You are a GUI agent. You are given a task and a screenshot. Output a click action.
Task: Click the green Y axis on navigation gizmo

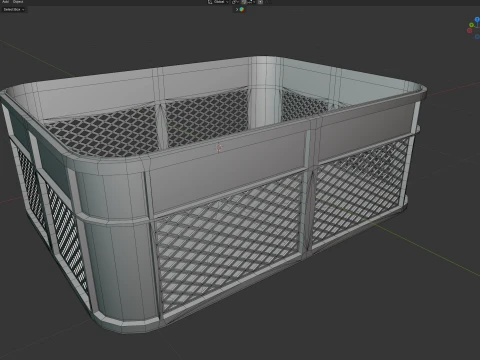tap(471, 25)
